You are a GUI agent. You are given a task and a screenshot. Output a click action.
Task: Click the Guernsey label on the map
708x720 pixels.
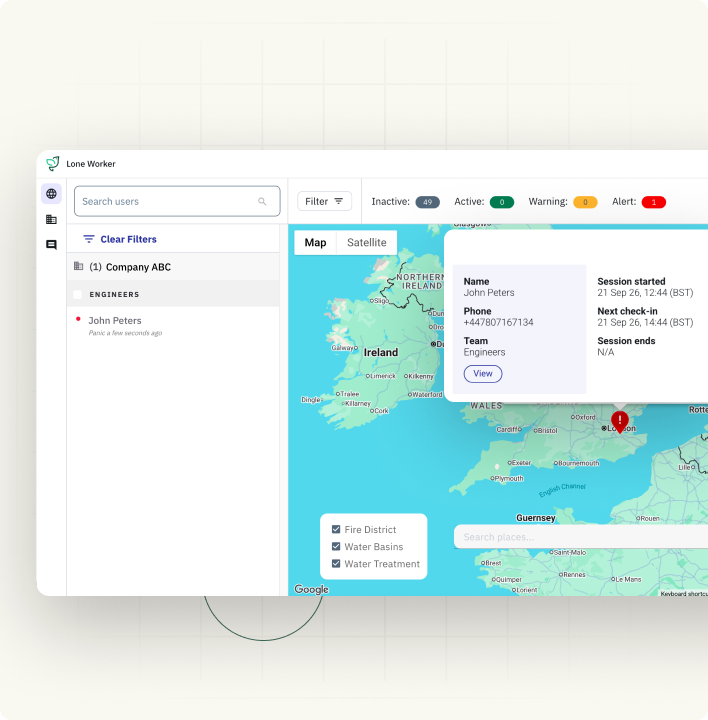click(x=536, y=518)
